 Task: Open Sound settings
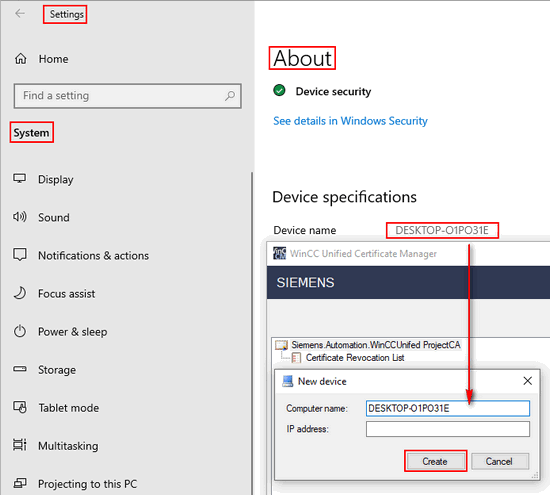(54, 218)
